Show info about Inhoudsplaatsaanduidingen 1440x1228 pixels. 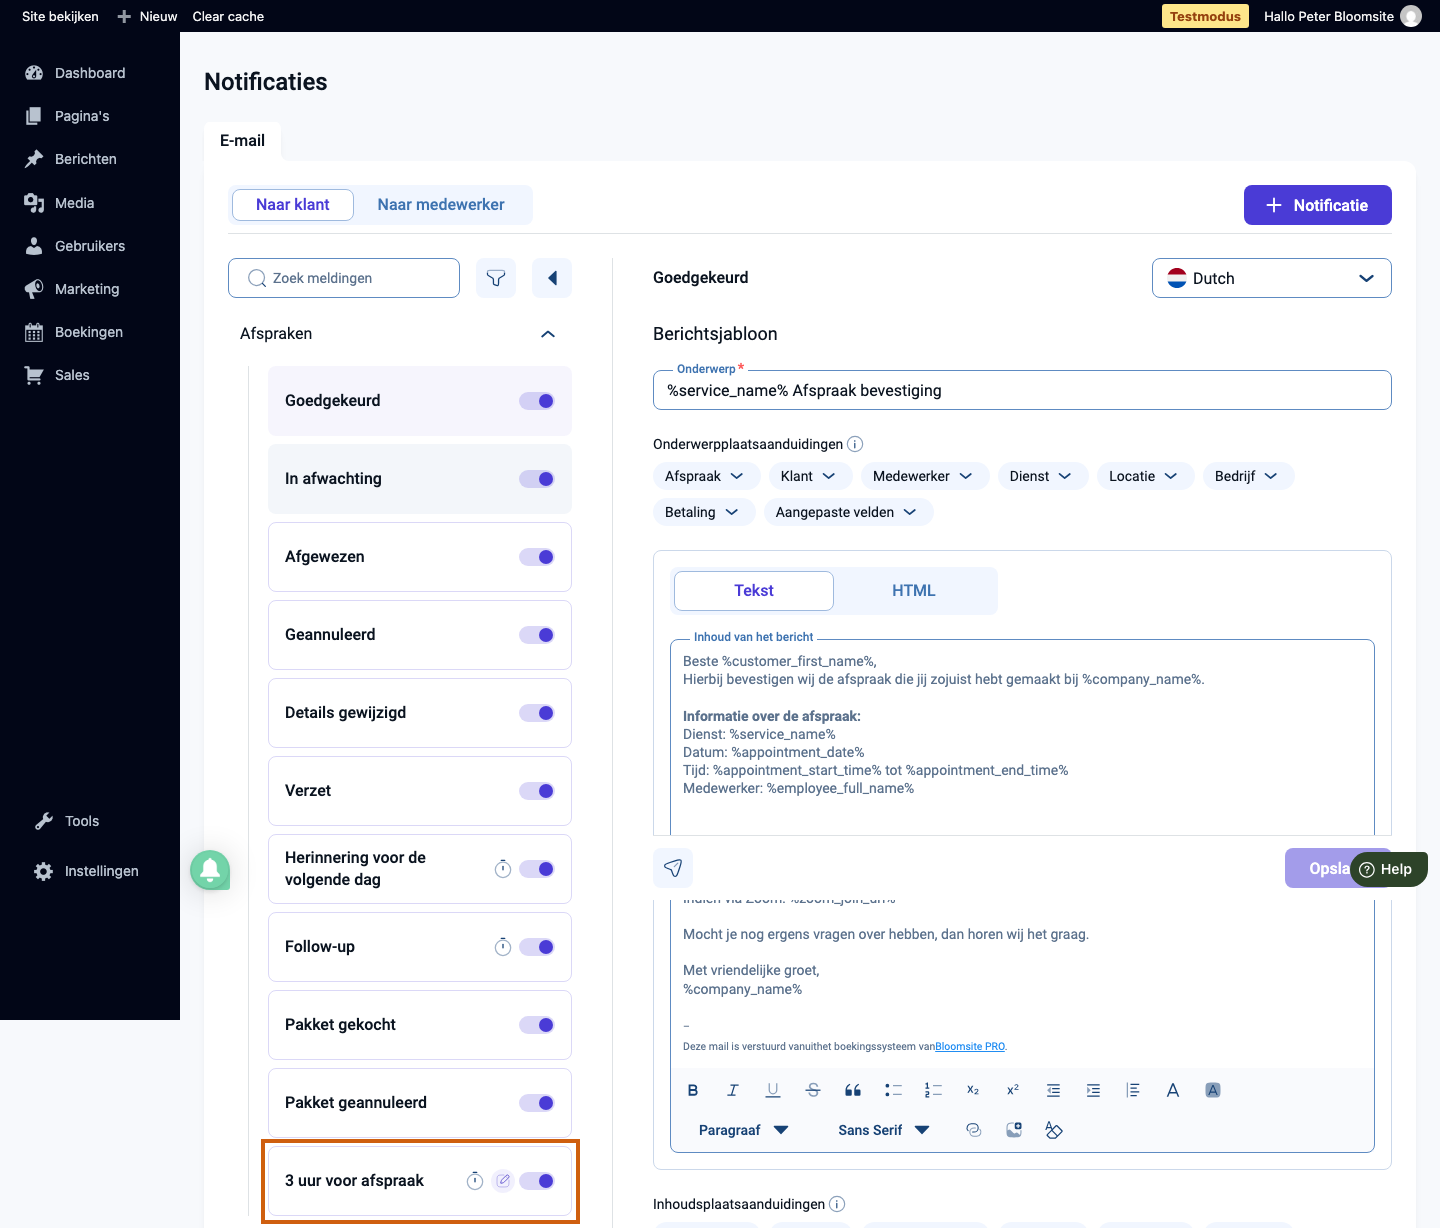coord(837,1204)
